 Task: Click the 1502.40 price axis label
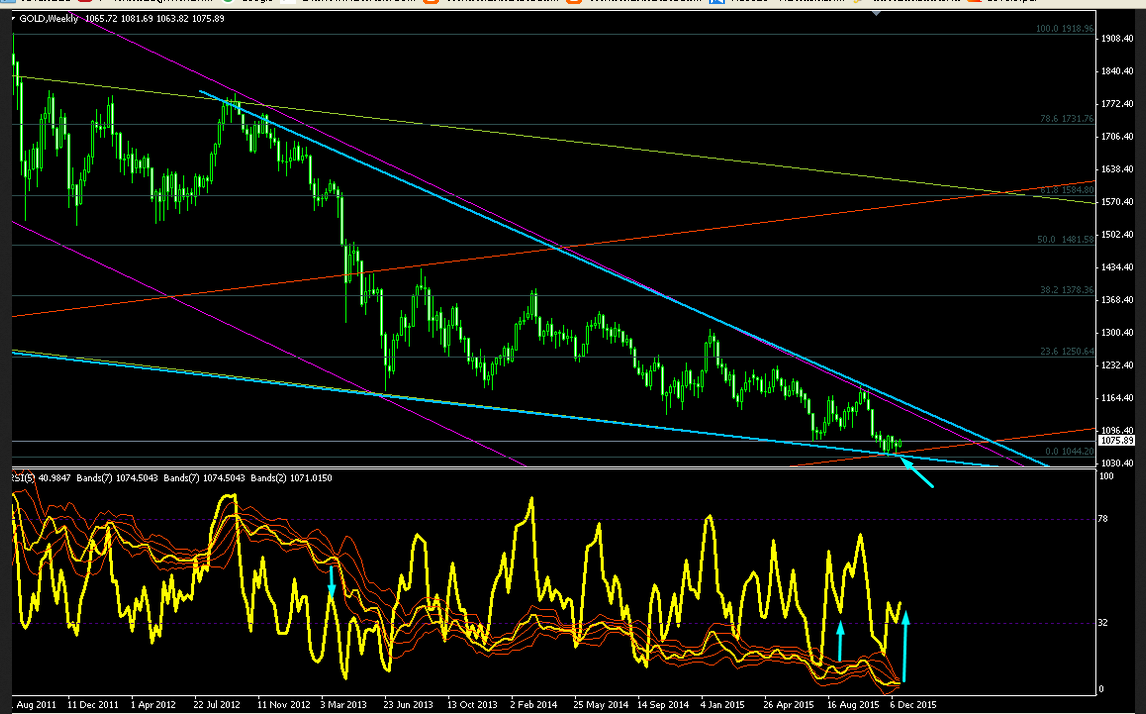point(1117,235)
